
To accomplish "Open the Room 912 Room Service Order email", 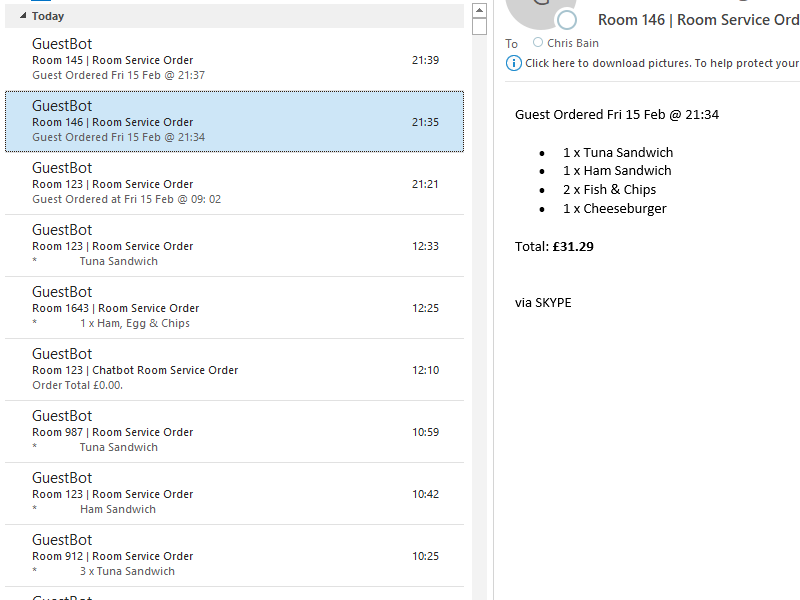I will tap(234, 556).
